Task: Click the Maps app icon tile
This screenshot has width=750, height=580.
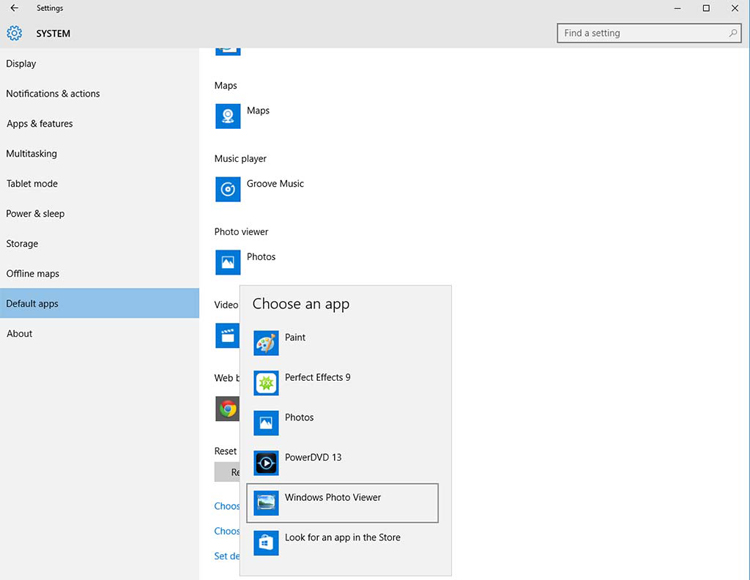Action: pos(228,116)
